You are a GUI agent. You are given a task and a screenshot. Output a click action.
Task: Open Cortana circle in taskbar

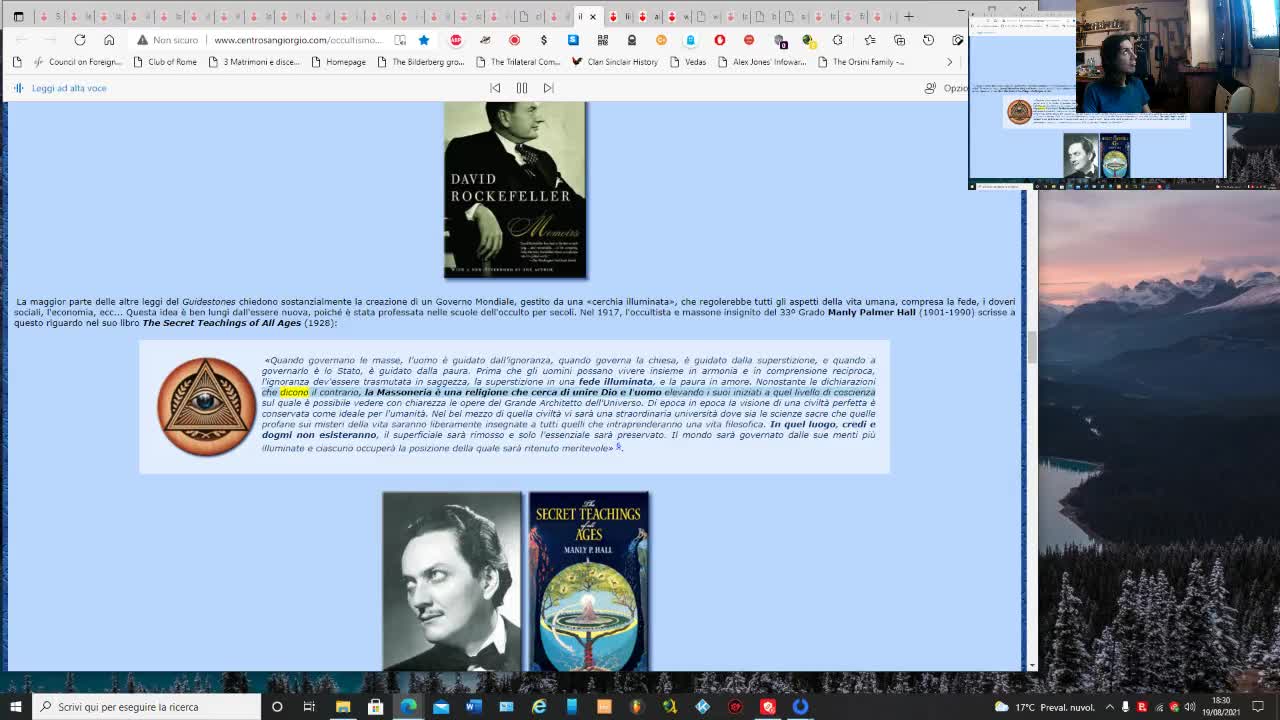(277, 707)
